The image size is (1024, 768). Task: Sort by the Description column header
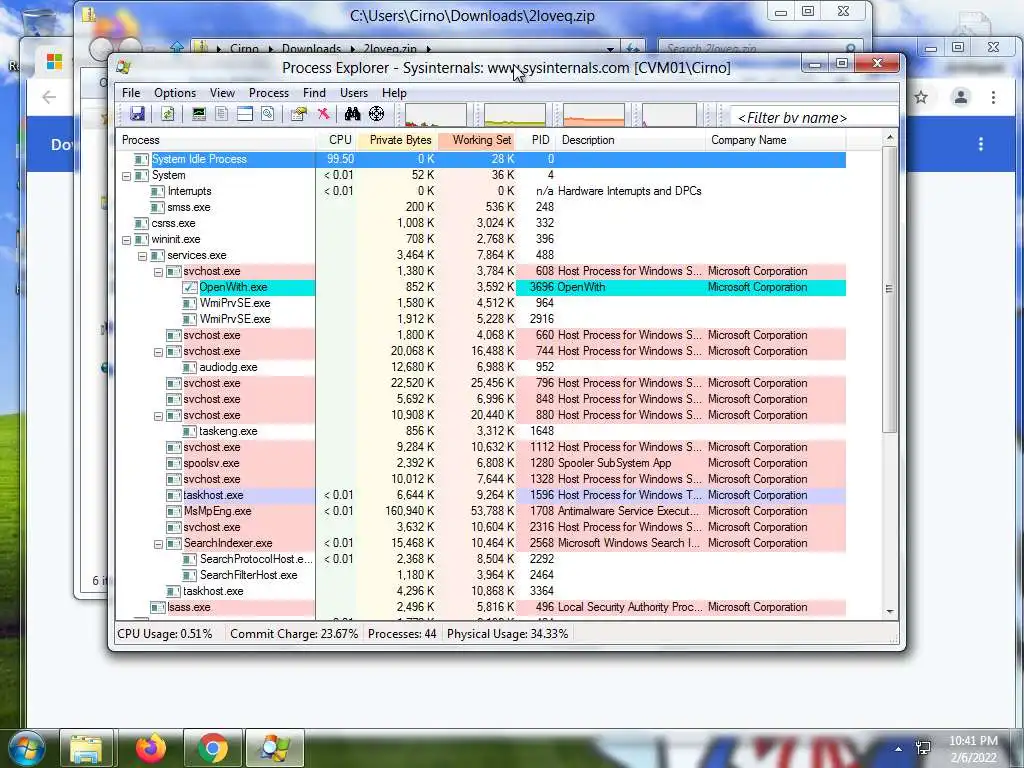[x=631, y=140]
